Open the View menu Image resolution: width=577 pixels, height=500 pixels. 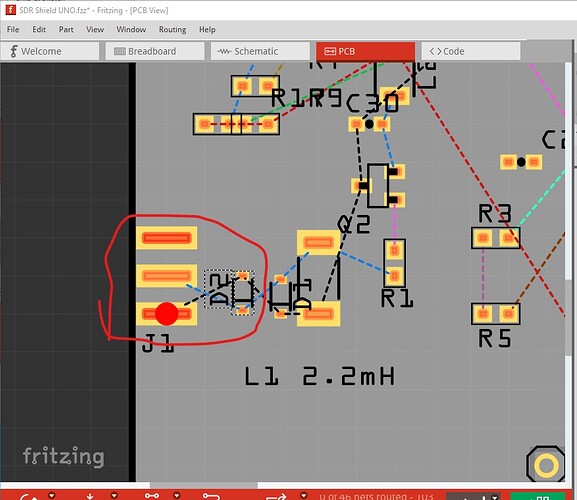click(x=95, y=29)
